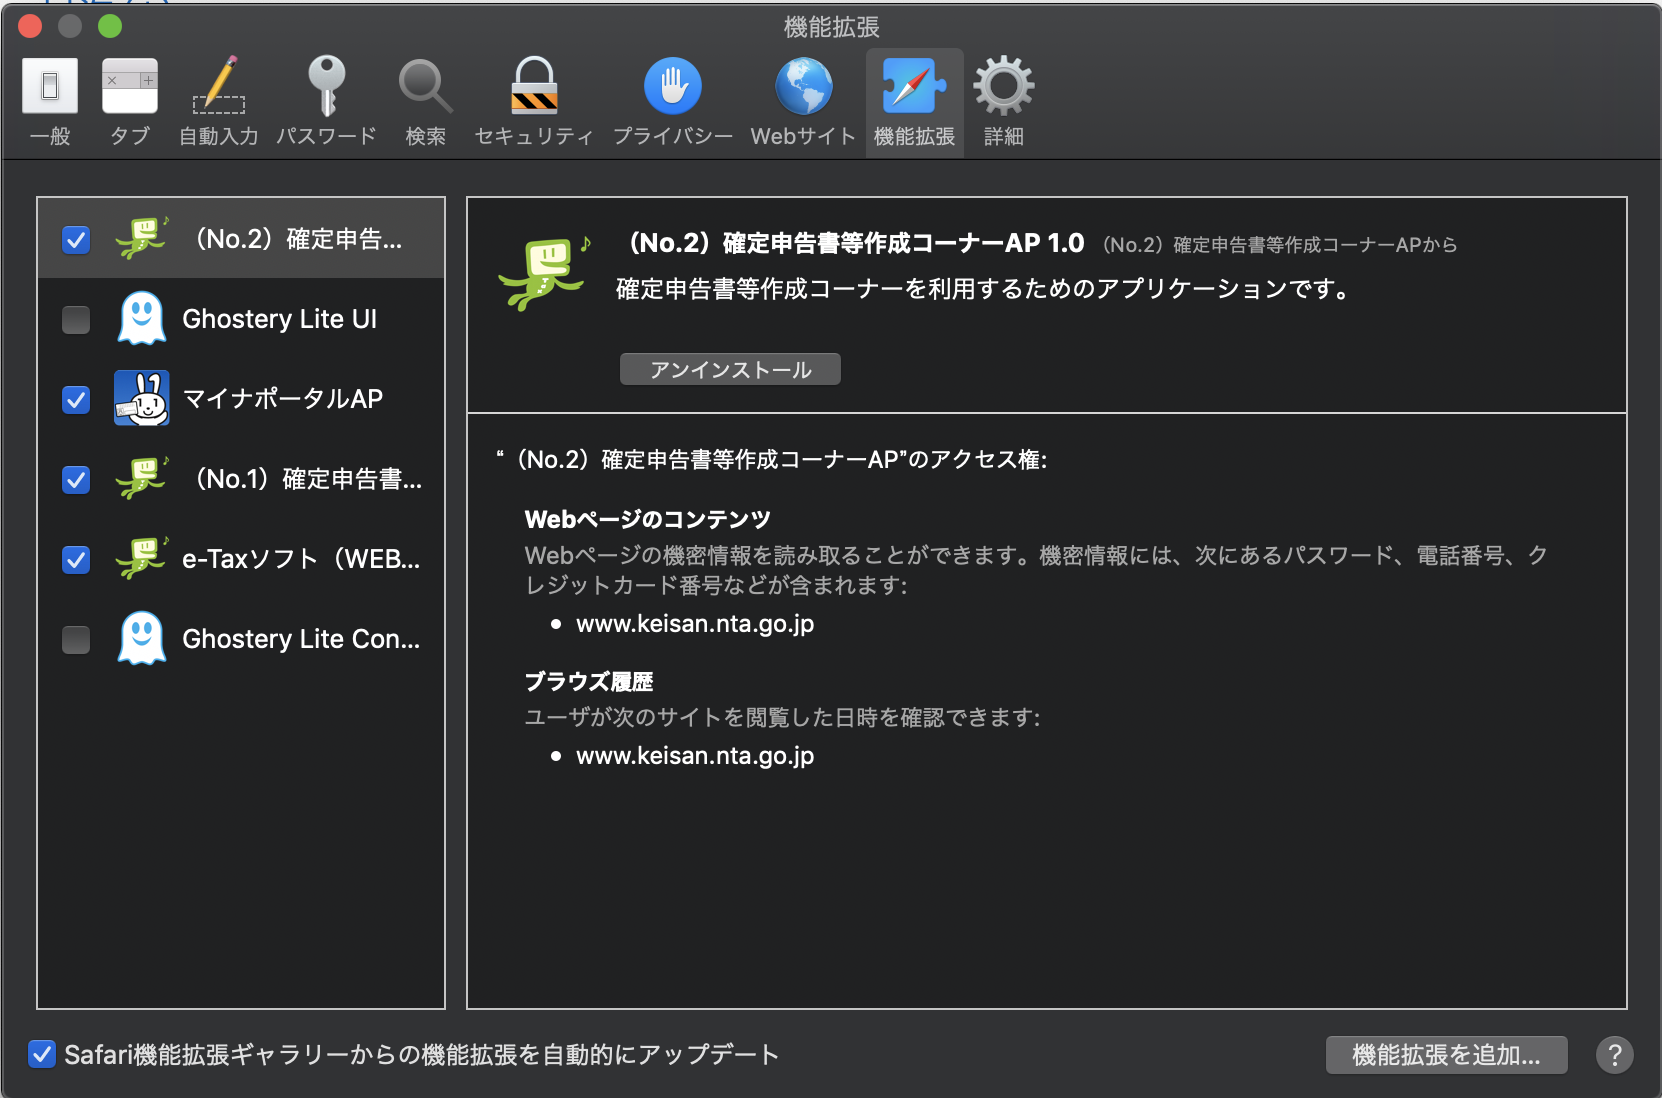Open the セキュリティ padlock icon

(534, 86)
